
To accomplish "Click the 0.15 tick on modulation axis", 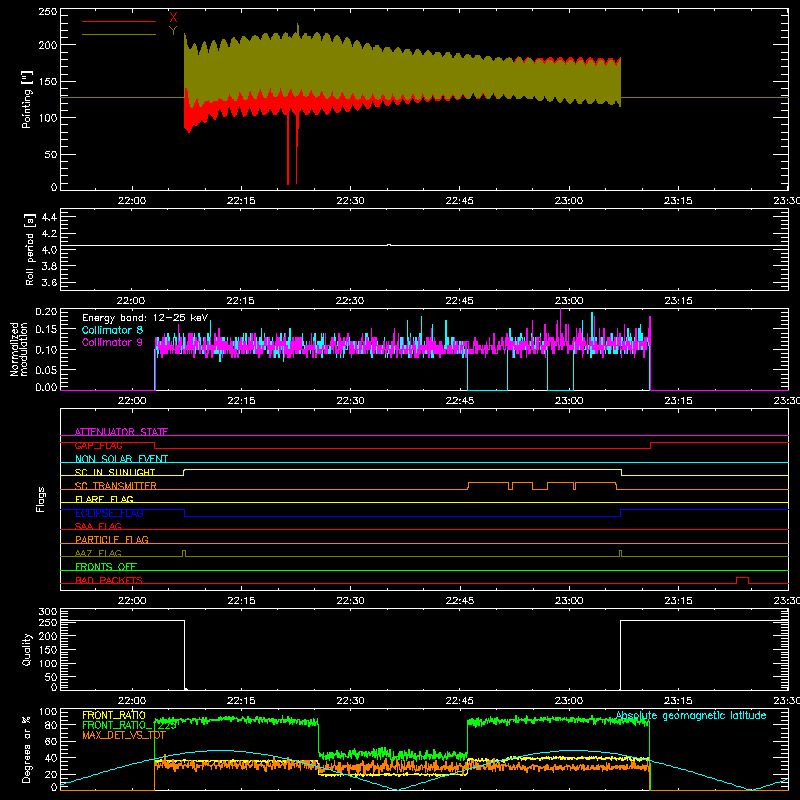I will coord(46,330).
